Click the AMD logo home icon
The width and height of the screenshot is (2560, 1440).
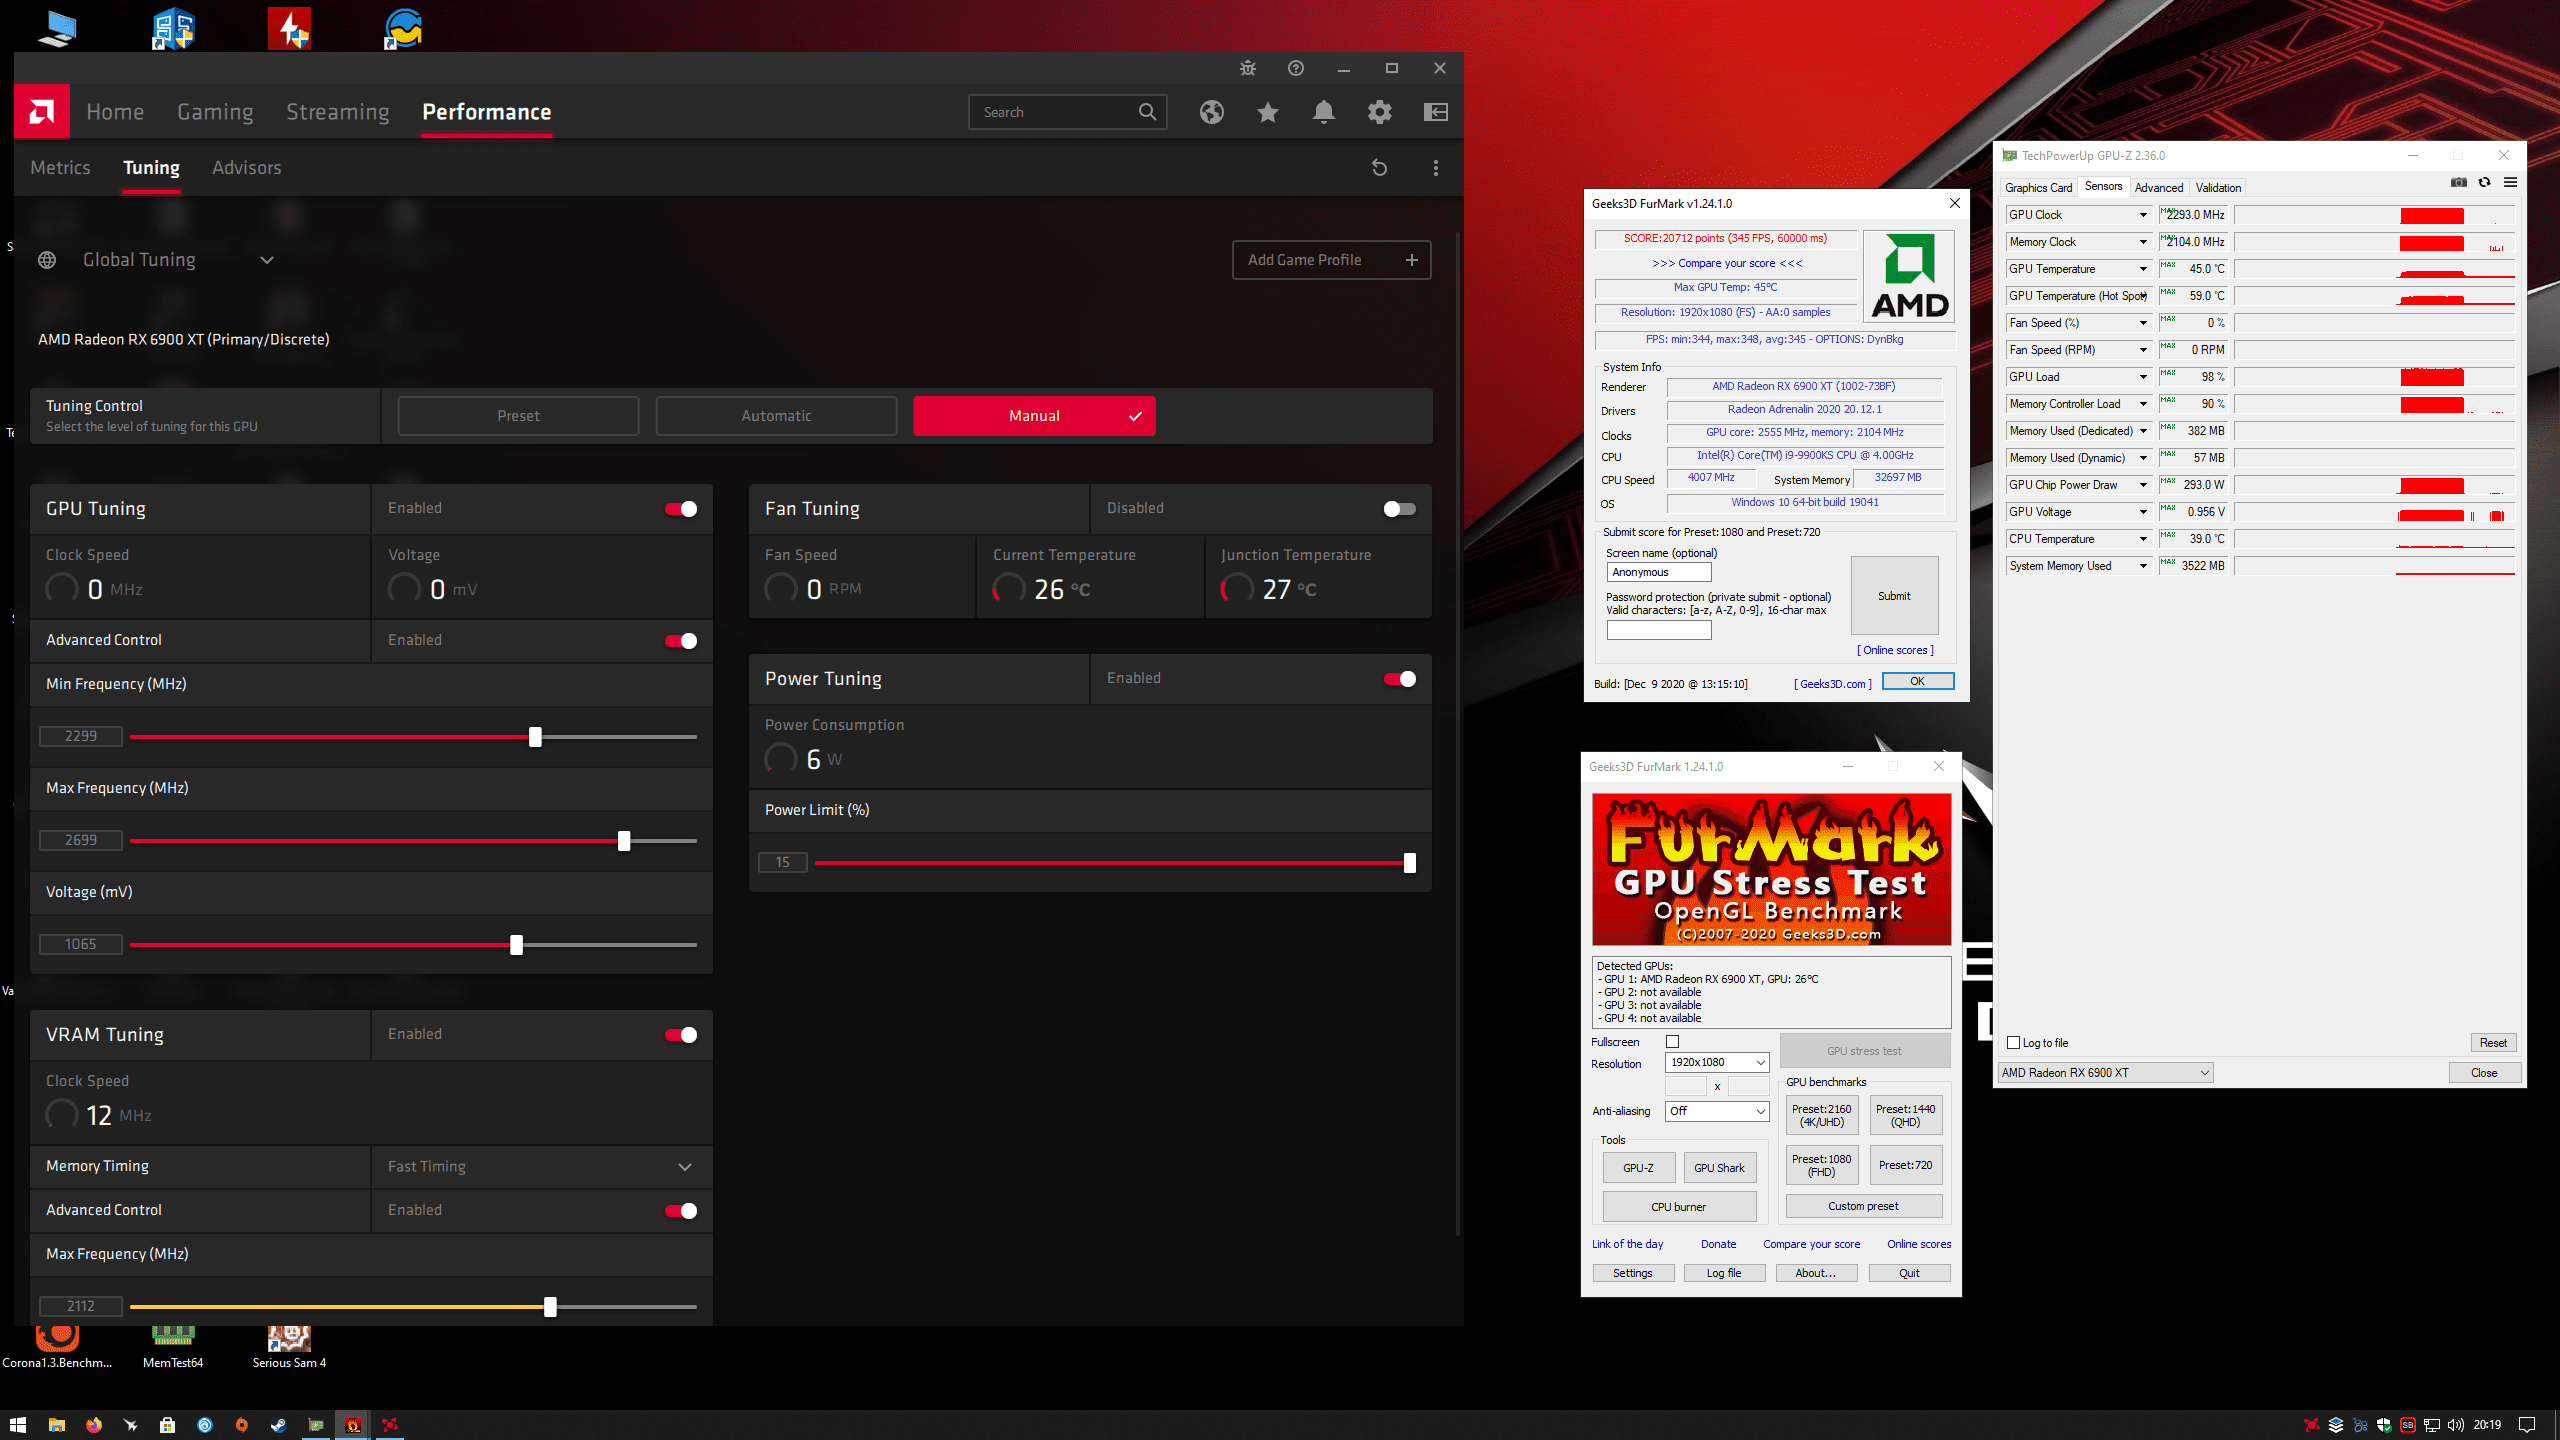(42, 112)
